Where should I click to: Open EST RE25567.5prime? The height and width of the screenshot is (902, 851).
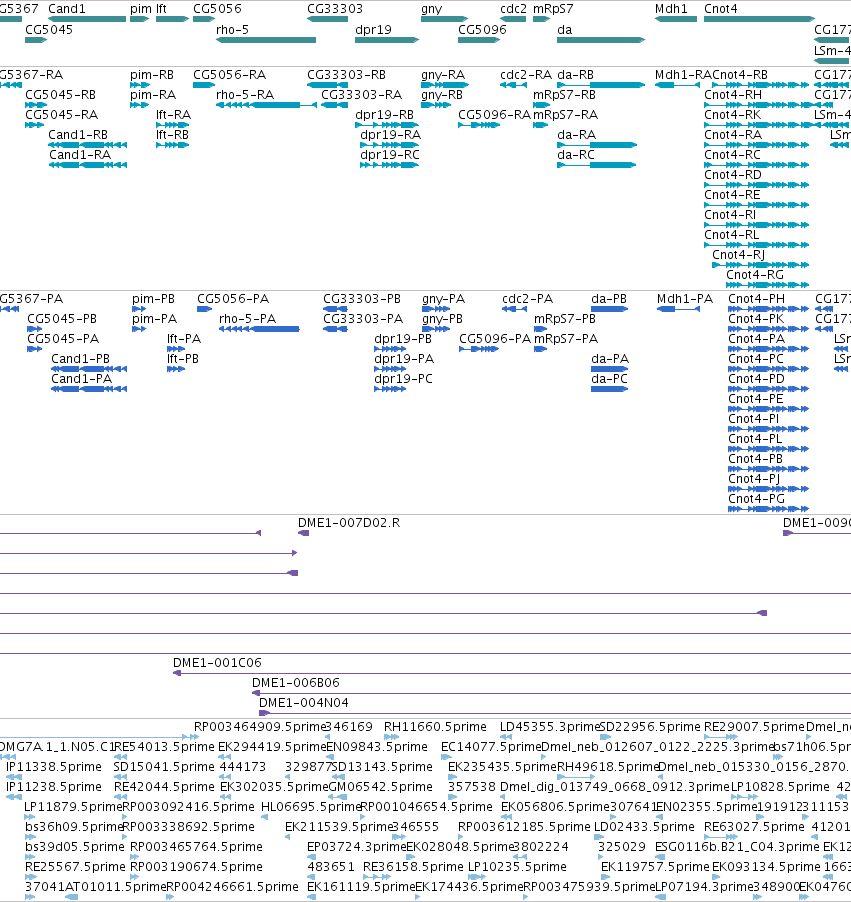pyautogui.click(x=75, y=866)
